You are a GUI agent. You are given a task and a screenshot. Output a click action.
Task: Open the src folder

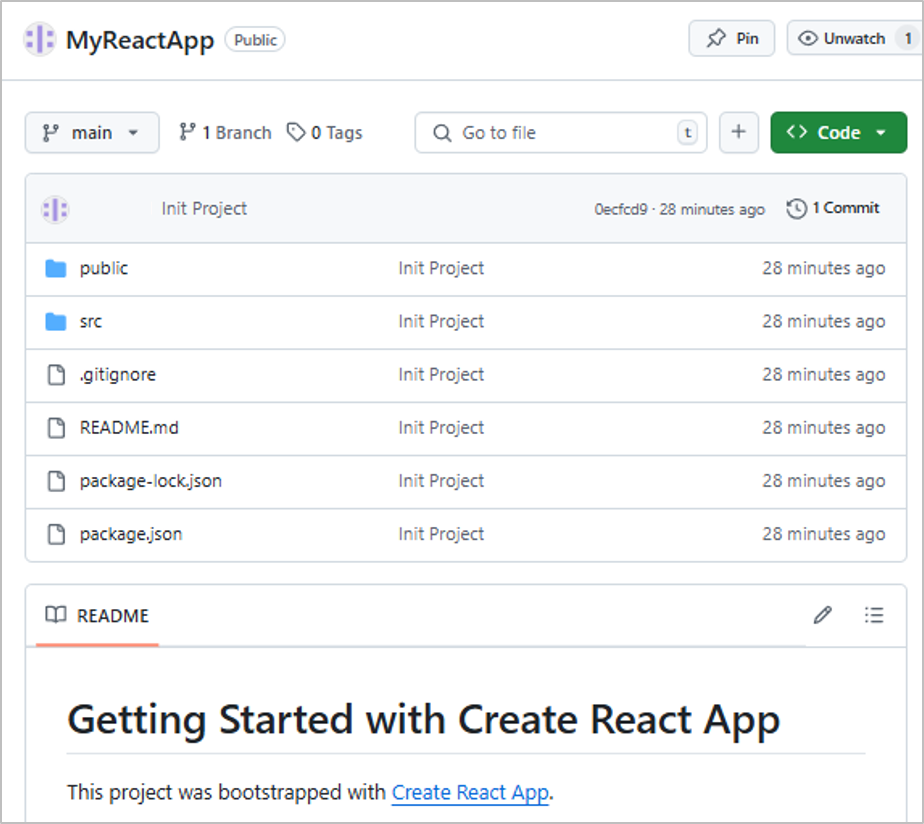point(91,322)
